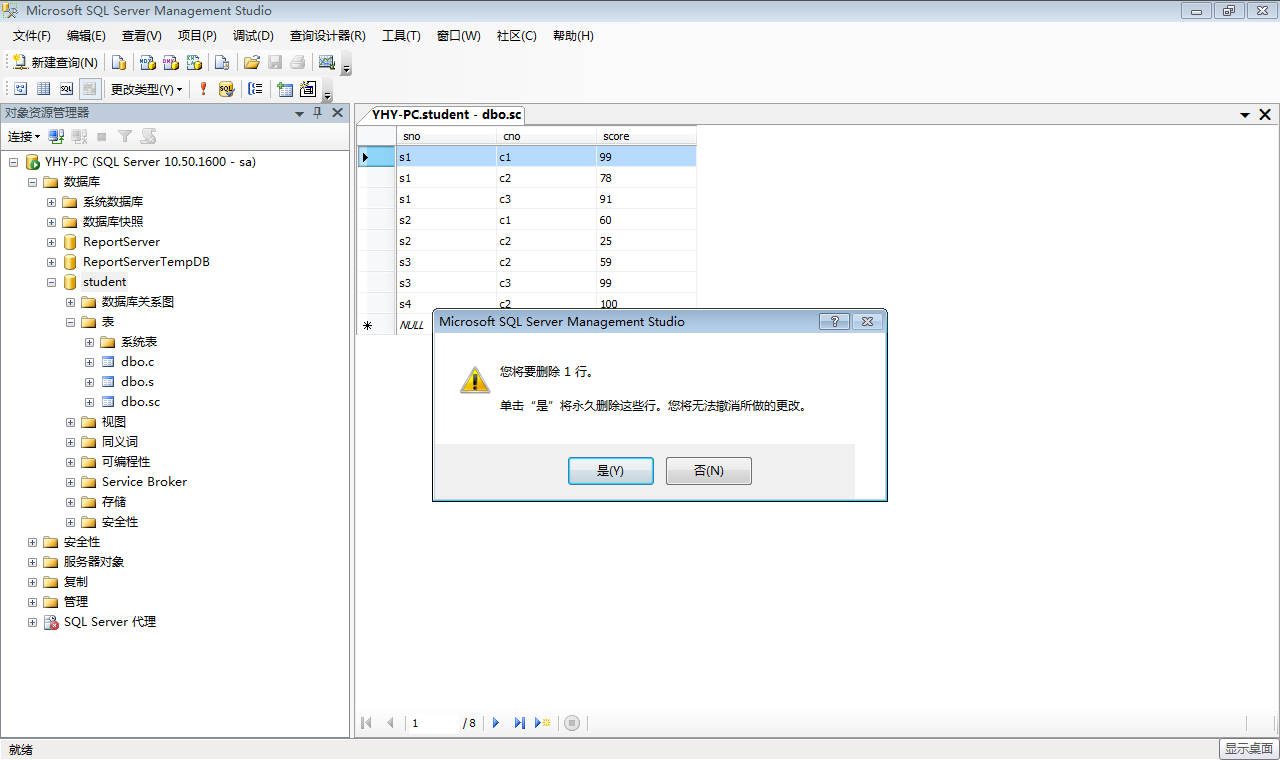Click the Print icon in toolbar
The height and width of the screenshot is (760, 1280).
click(297, 62)
